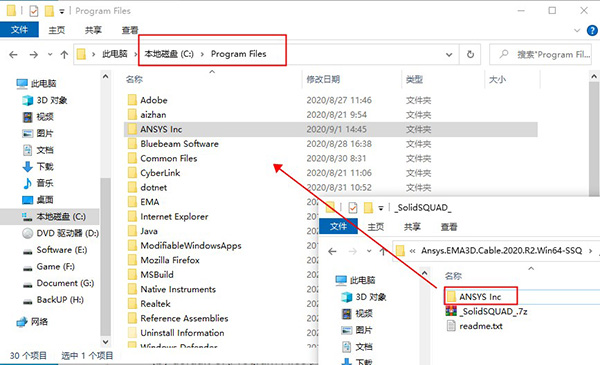
Task: Open the 查看 ribbon tab in Program Files window
Action: pyautogui.click(x=130, y=30)
